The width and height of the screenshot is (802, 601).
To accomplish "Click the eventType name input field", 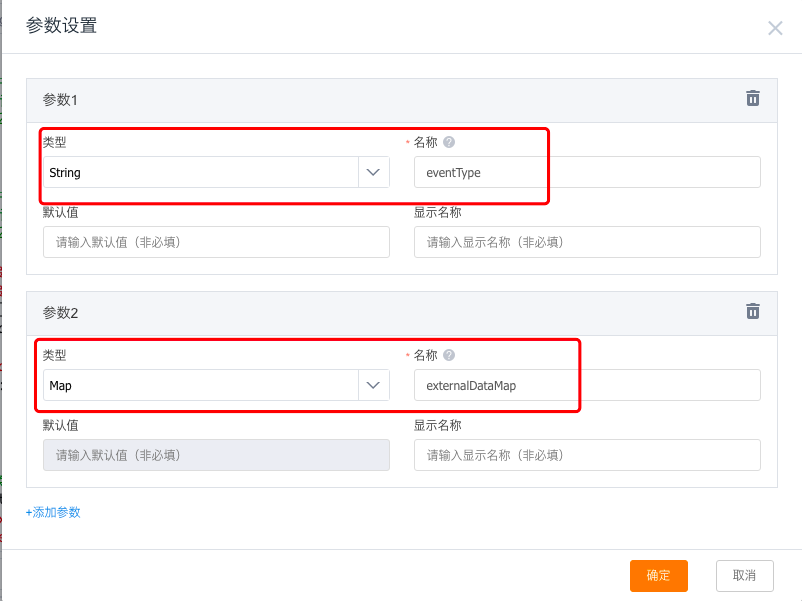I will [x=587, y=172].
